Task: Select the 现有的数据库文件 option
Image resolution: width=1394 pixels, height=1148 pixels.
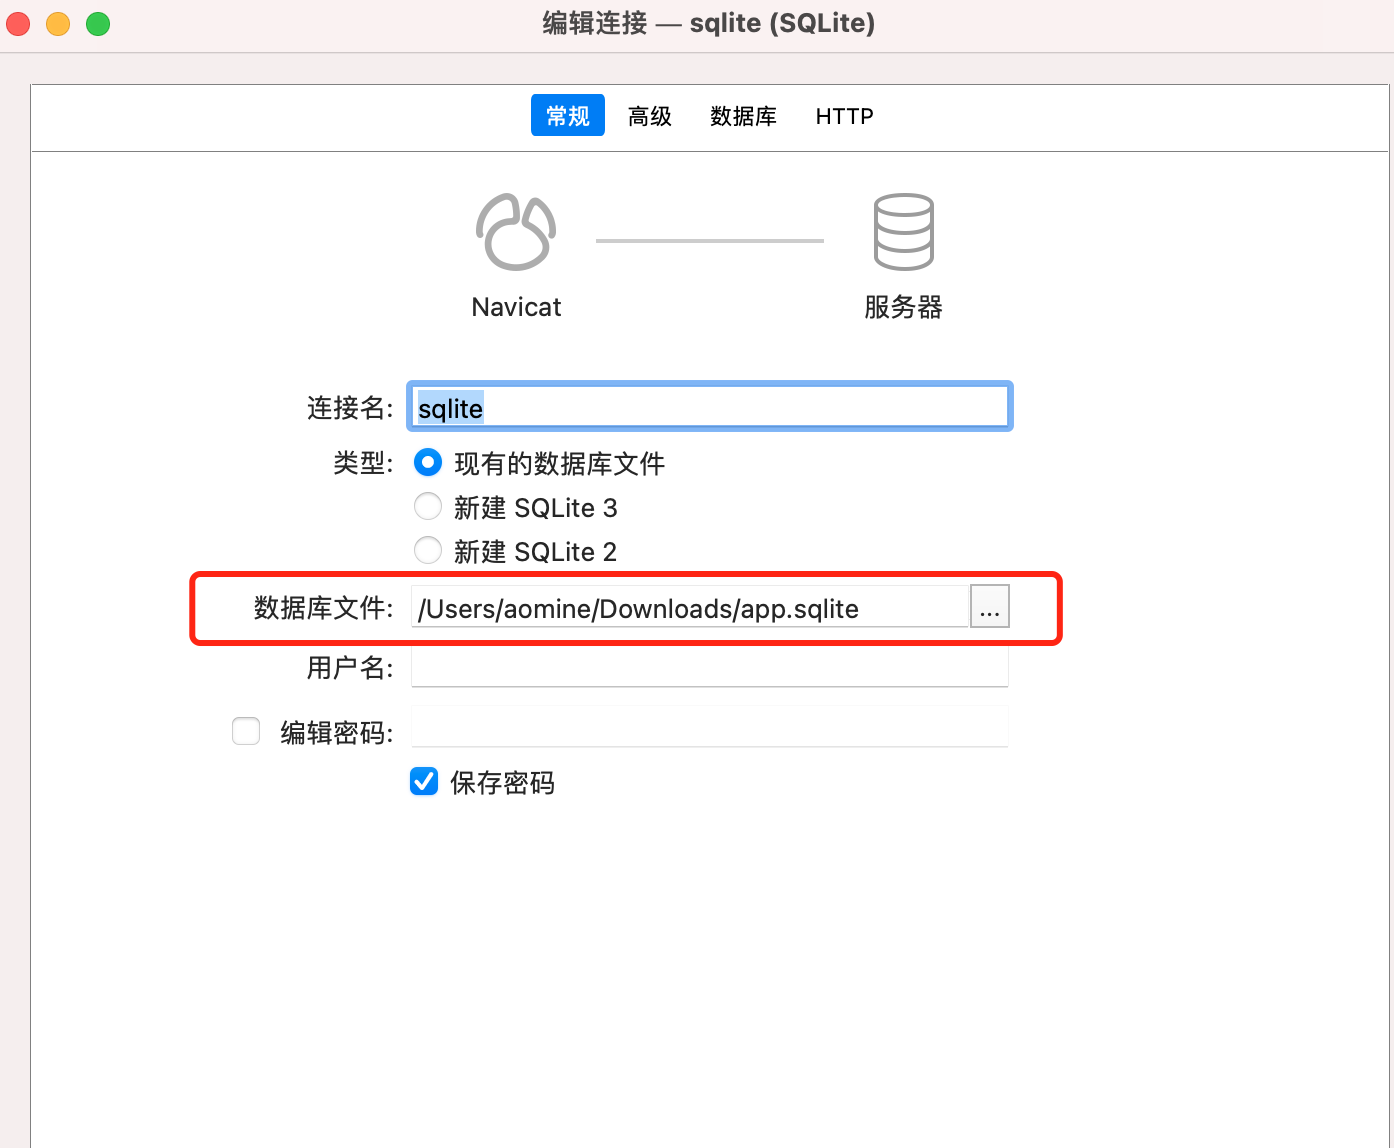Action: (x=427, y=462)
